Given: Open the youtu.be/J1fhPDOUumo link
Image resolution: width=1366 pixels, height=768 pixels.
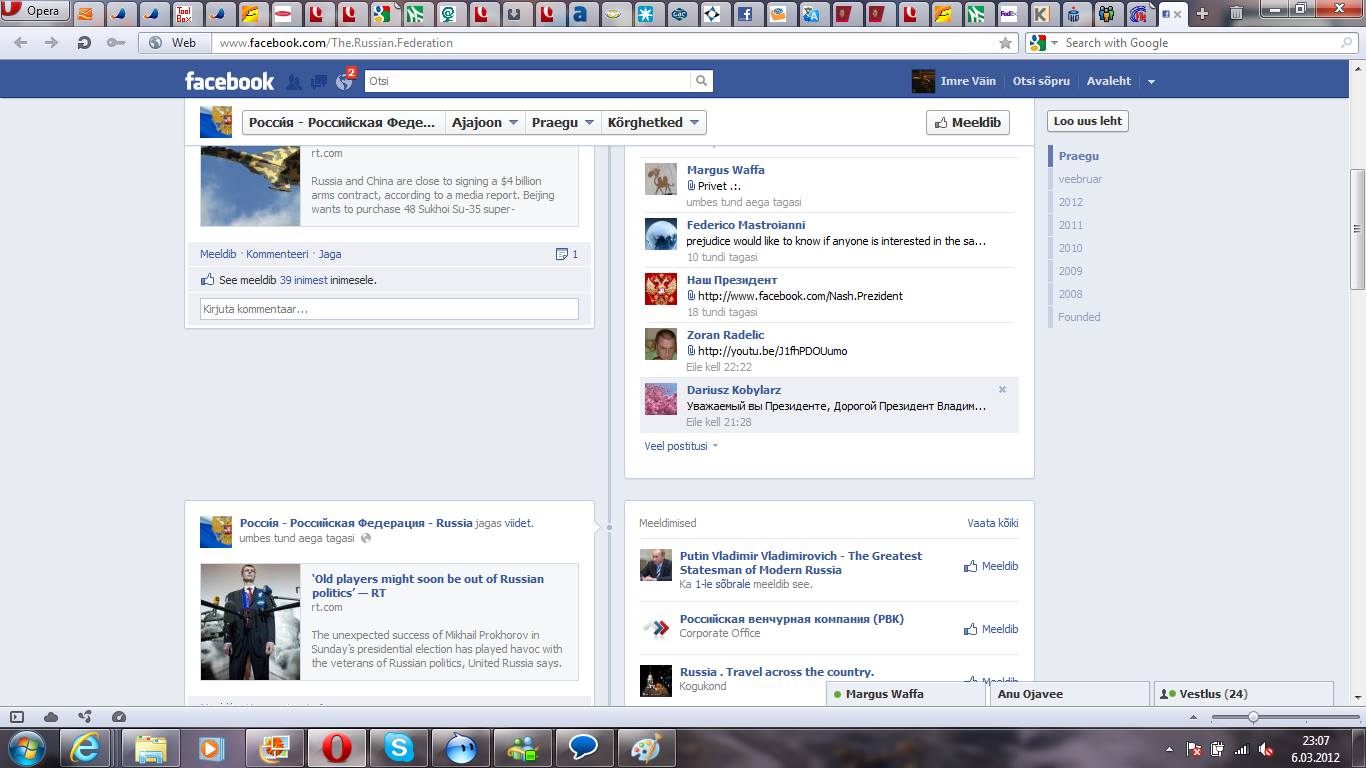Looking at the screenshot, I should tap(772, 351).
